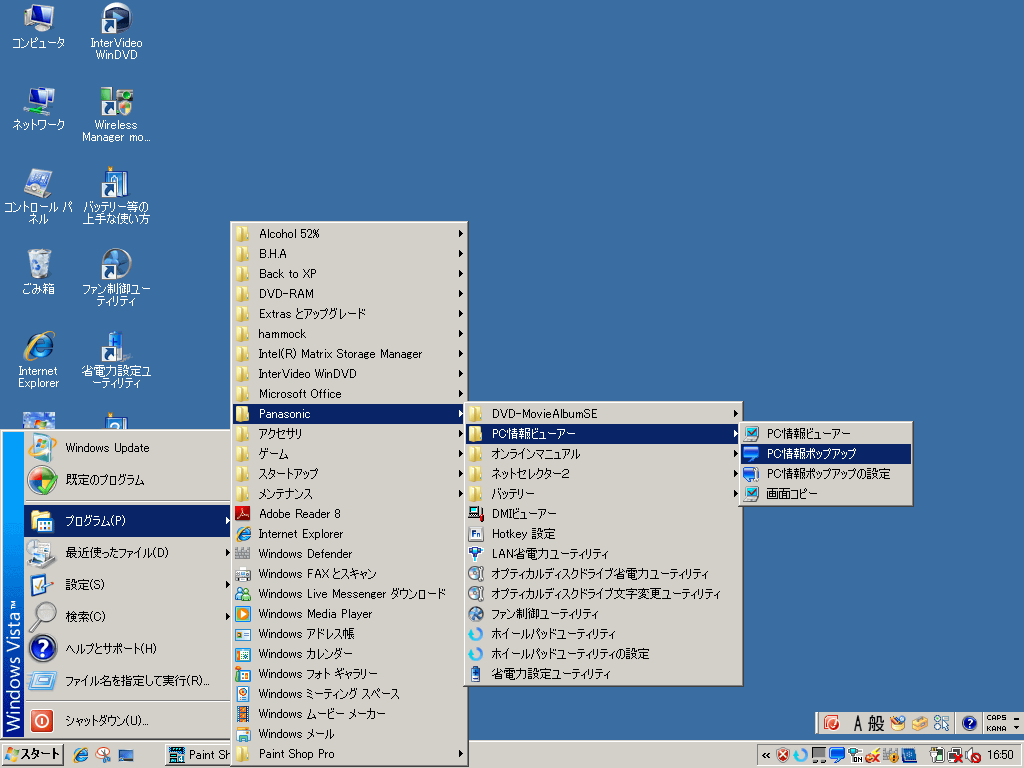
Task: Open Windows フォト ギャラリー
Action: pos(349,674)
